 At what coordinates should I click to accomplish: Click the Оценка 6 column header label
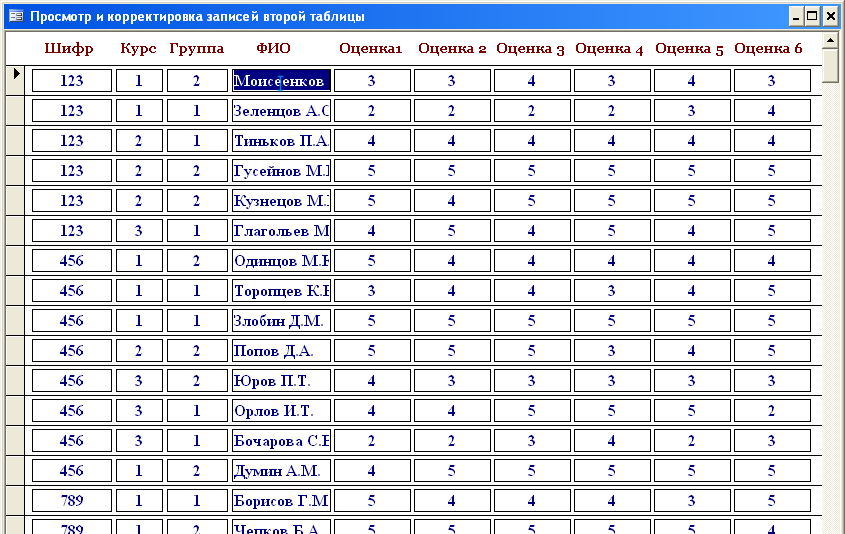point(768,48)
